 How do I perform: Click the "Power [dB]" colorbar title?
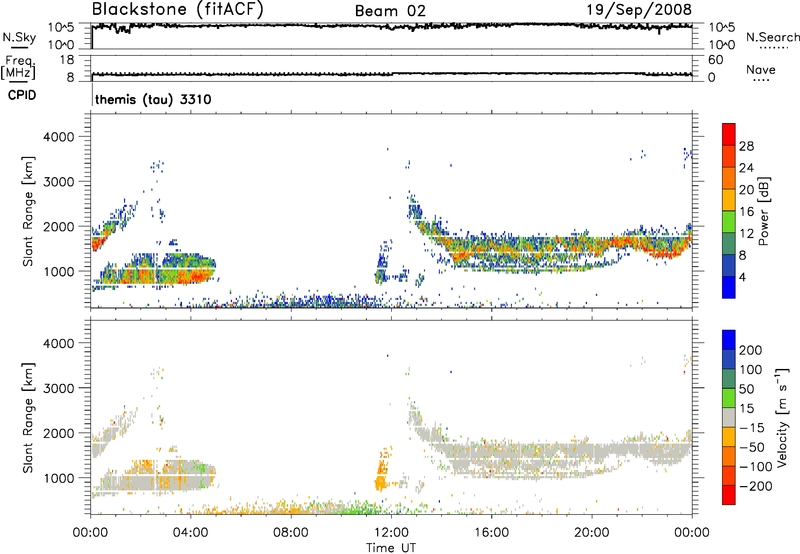point(764,211)
